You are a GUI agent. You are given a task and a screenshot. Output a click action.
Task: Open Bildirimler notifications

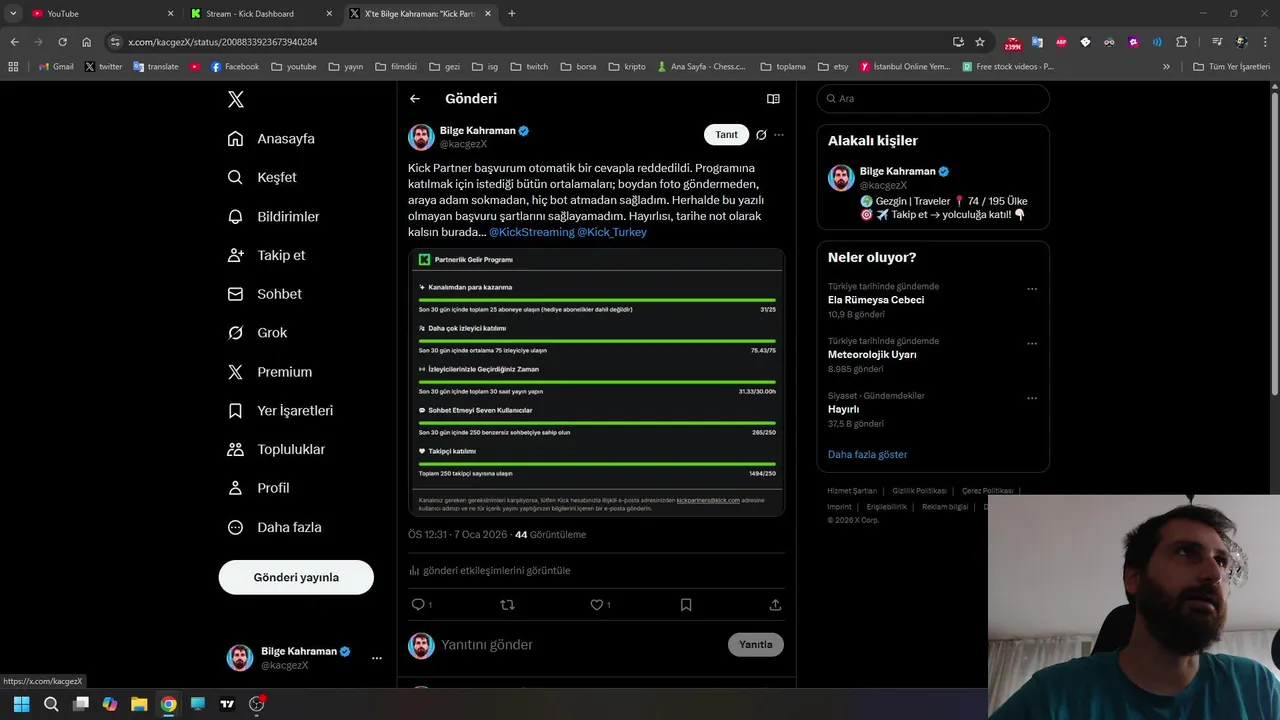click(x=273, y=216)
